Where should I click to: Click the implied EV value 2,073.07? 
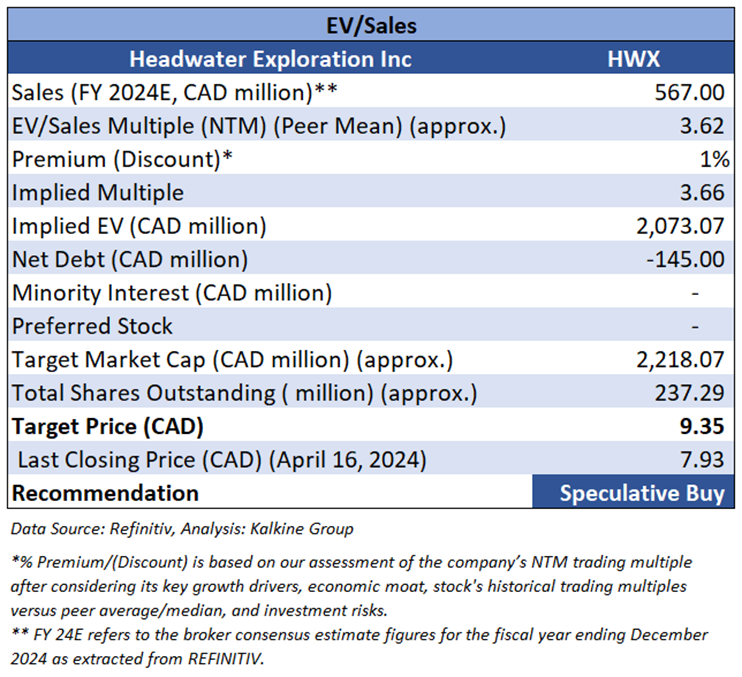pos(680,226)
